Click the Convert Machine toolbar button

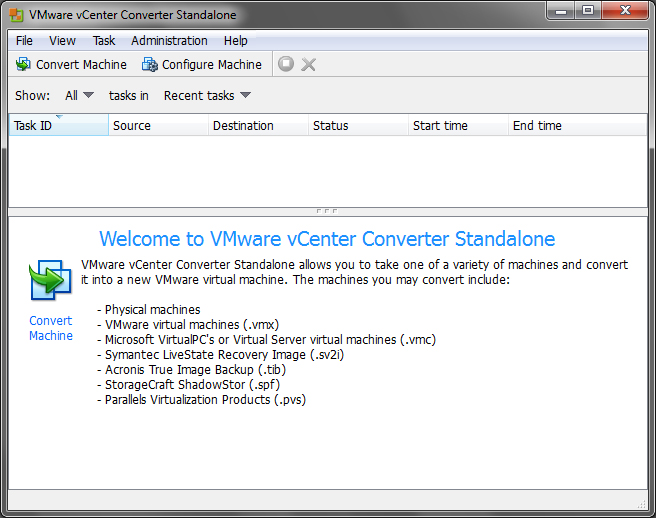pos(71,64)
